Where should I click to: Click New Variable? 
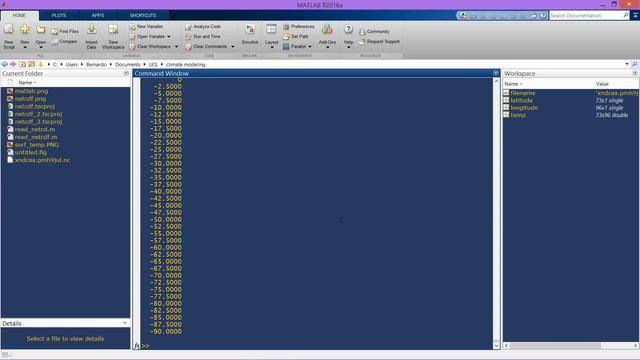(146, 27)
